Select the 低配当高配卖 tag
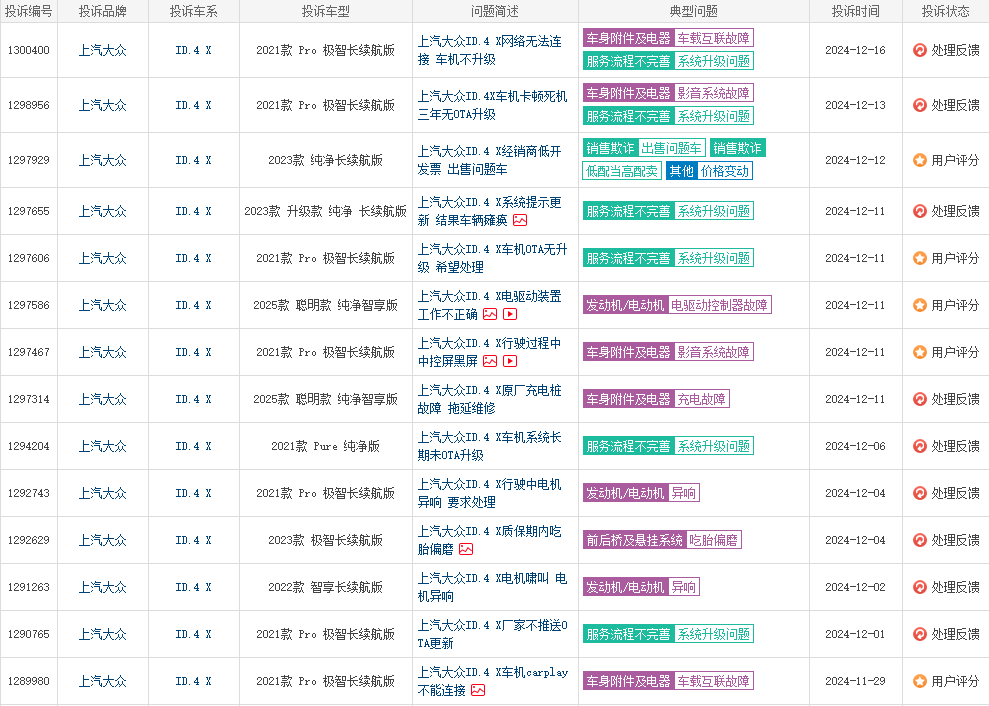This screenshot has width=989, height=706. click(622, 171)
